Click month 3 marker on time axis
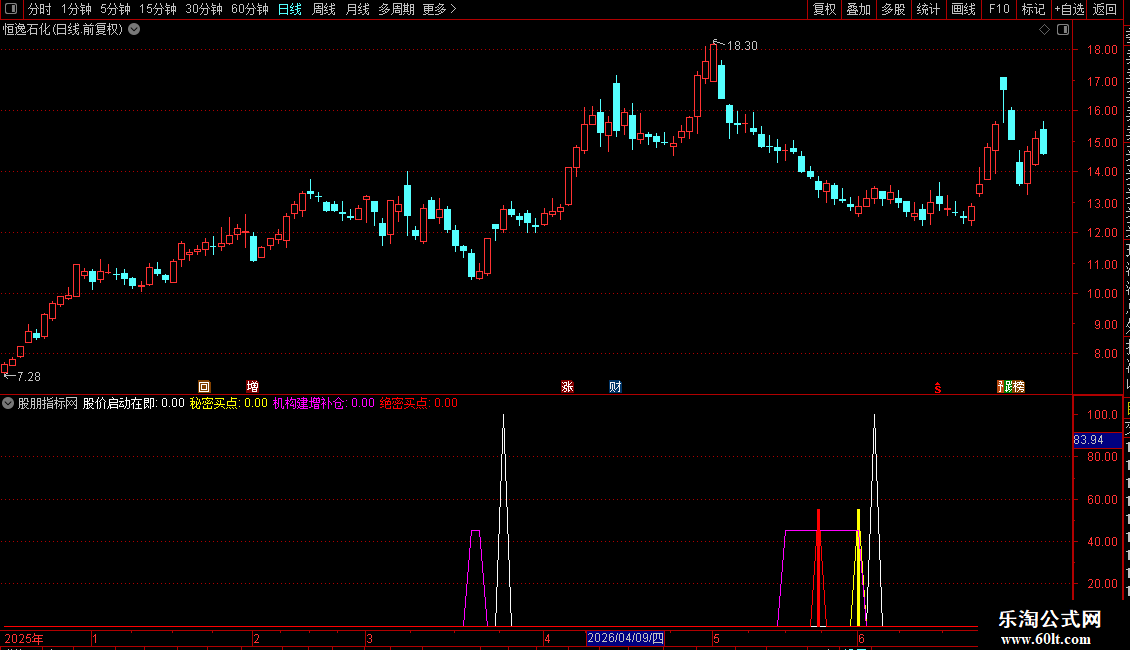Viewport: 1130px width, 650px height. coord(369,638)
